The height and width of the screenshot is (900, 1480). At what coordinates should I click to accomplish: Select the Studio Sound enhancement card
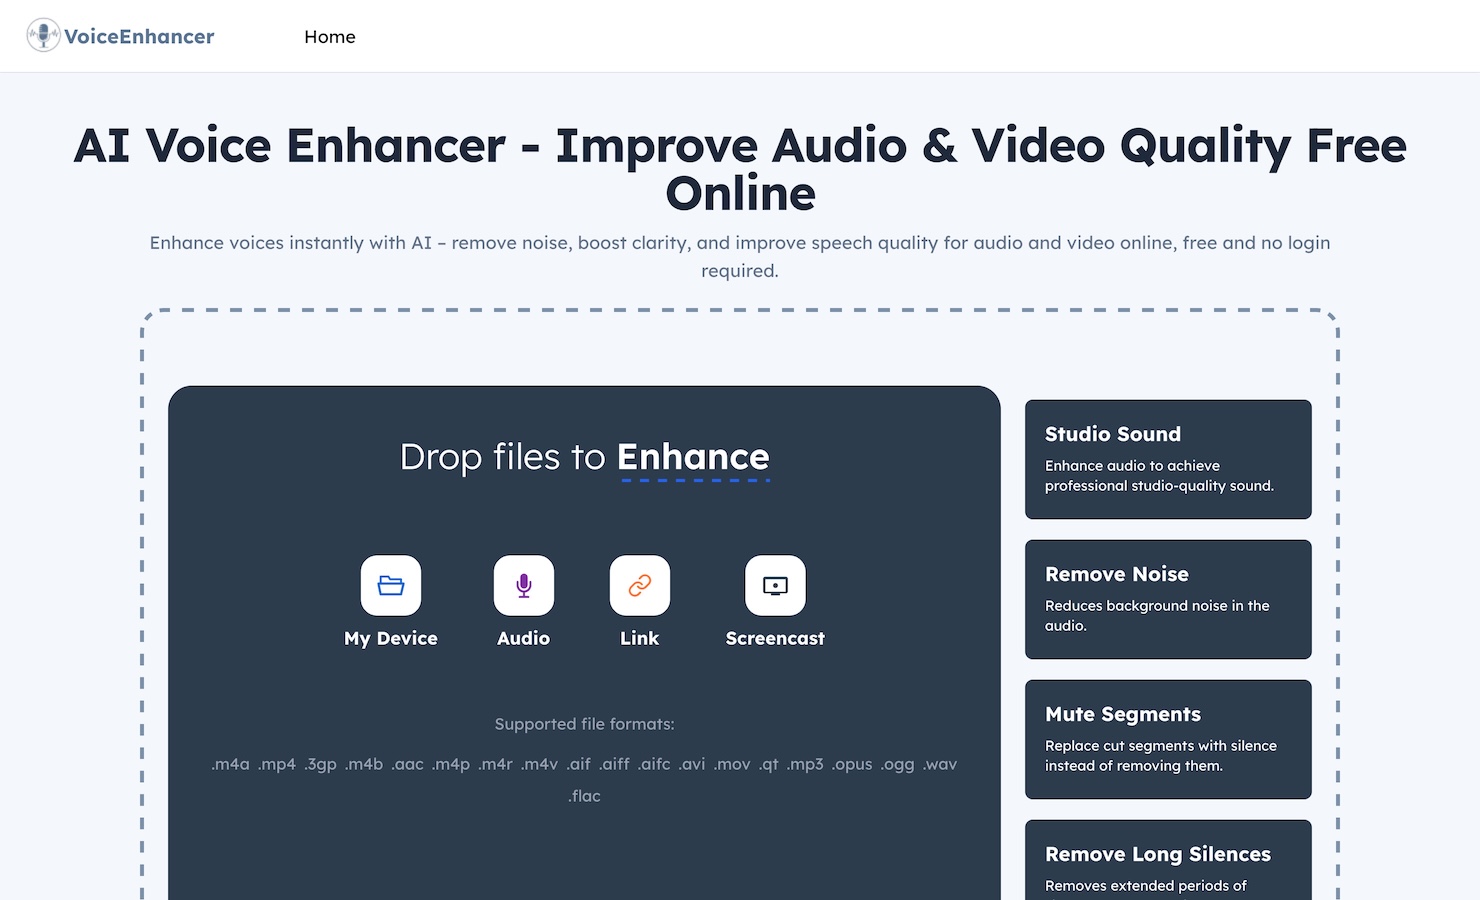[x=1167, y=459]
